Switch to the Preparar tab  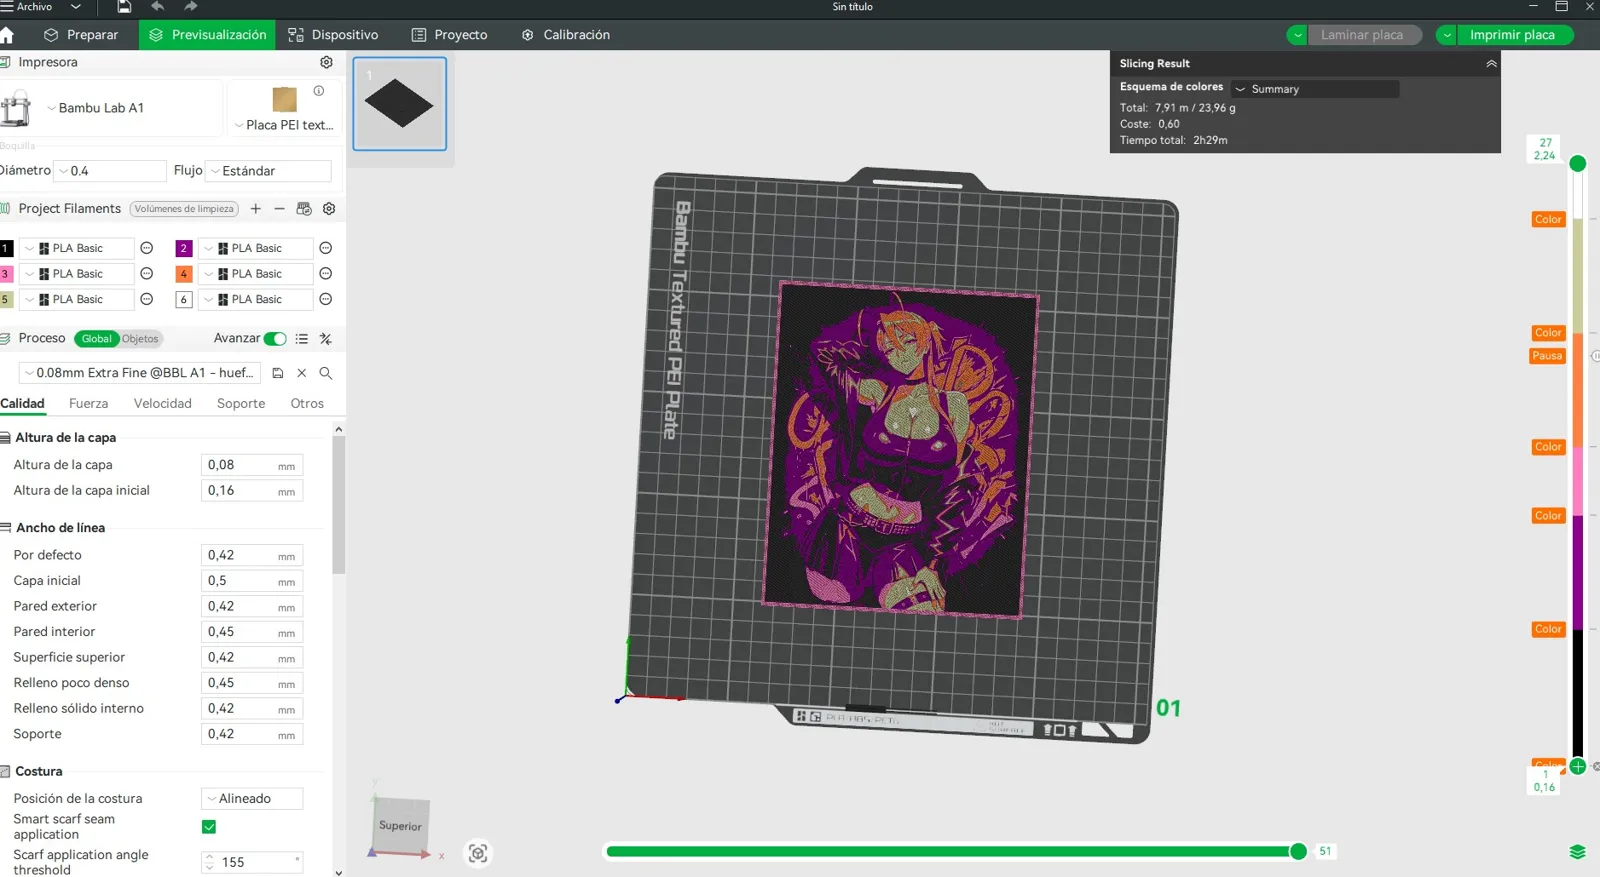click(82, 35)
